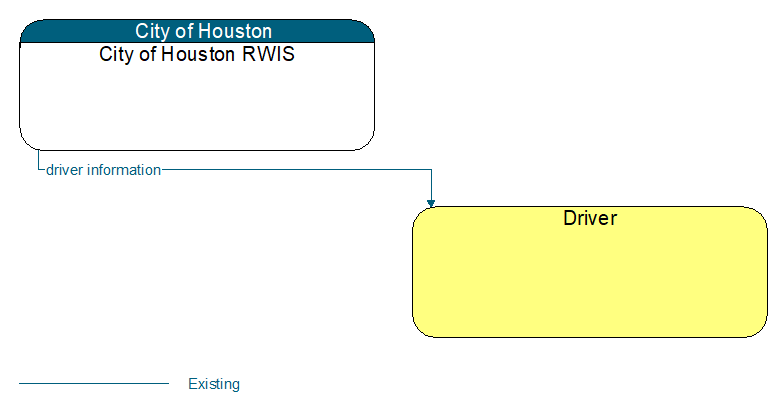The width and height of the screenshot is (783, 412).
Task: Click the Existing legend line sample
Action: pyautogui.click(x=94, y=384)
